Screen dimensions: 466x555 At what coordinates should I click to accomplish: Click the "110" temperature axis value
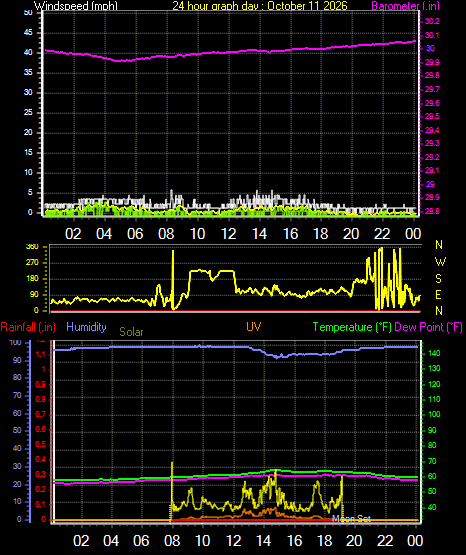434,399
